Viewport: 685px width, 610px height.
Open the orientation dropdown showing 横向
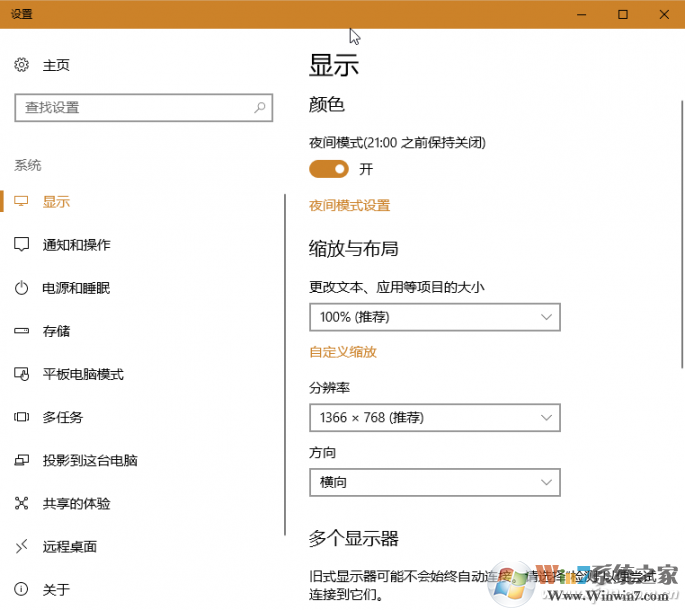click(x=434, y=482)
